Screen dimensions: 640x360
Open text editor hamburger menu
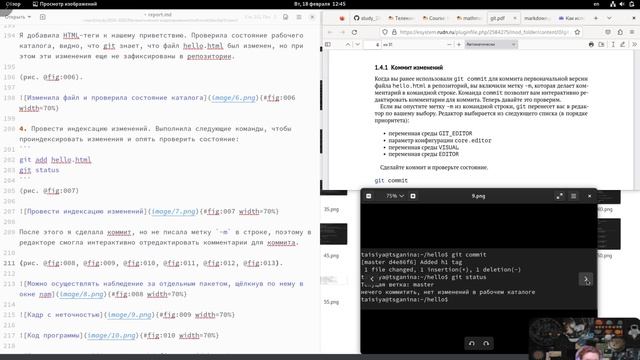pos(299,17)
